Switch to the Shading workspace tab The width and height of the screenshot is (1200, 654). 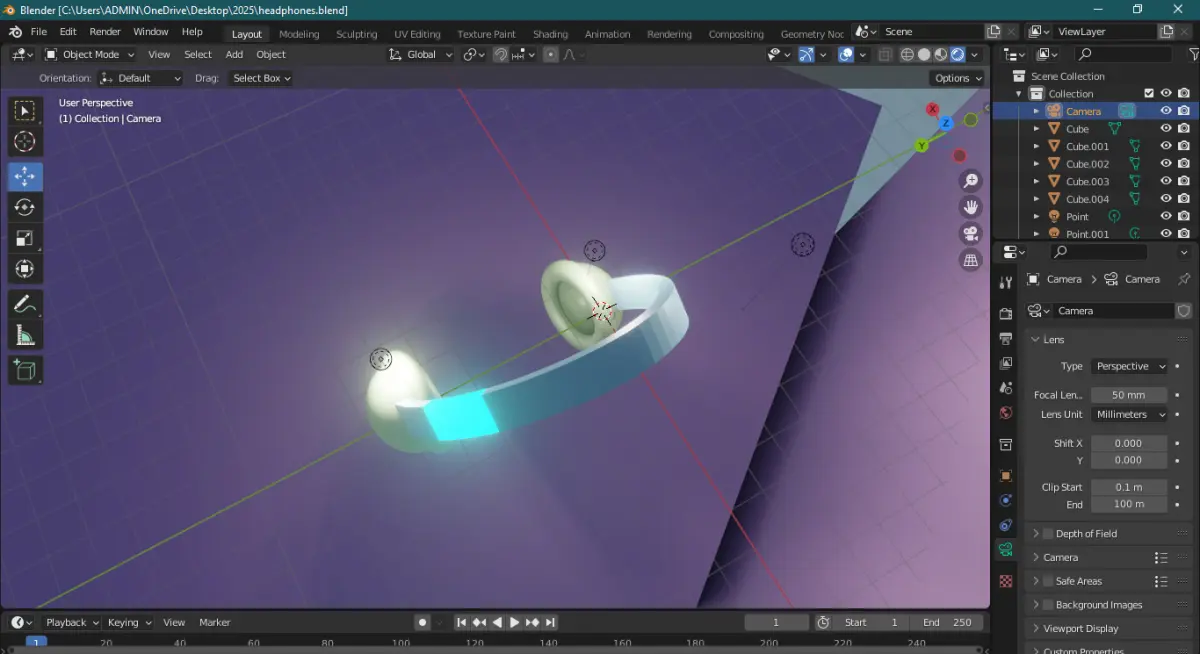tap(550, 34)
